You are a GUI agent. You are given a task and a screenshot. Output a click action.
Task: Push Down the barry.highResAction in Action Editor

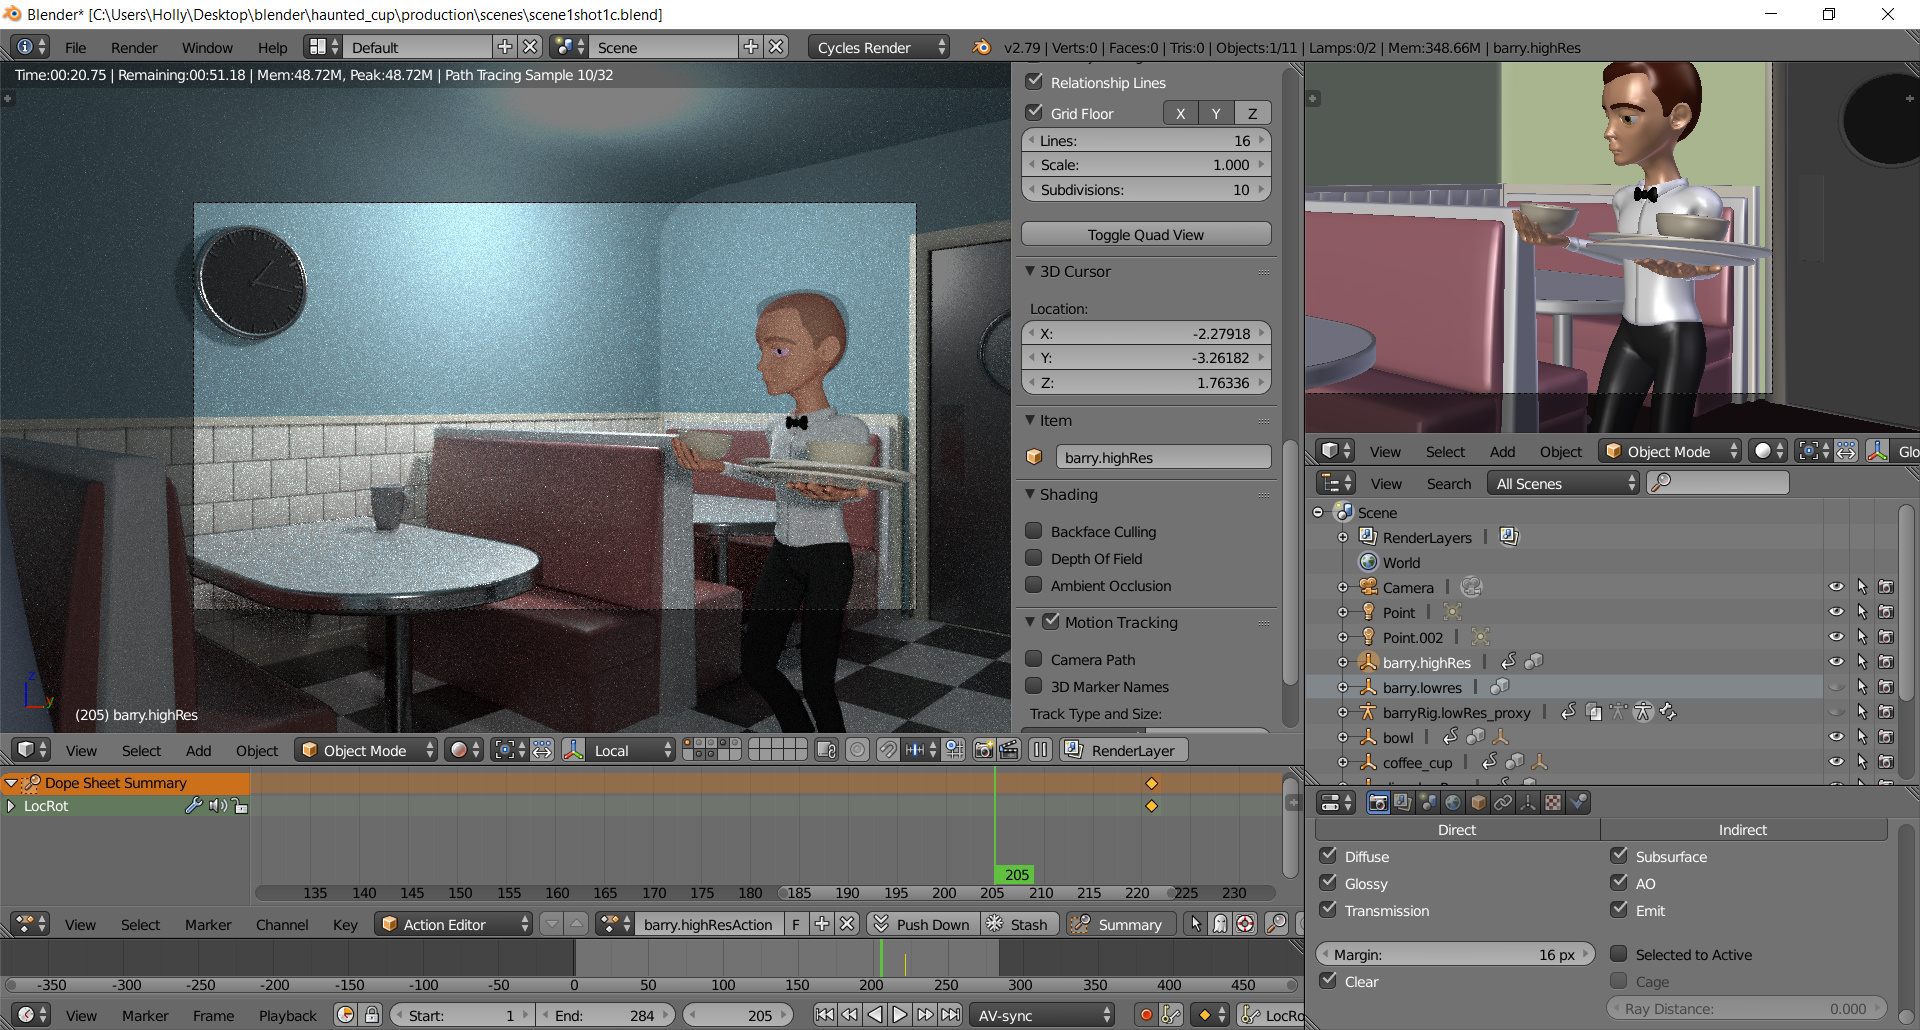click(922, 923)
